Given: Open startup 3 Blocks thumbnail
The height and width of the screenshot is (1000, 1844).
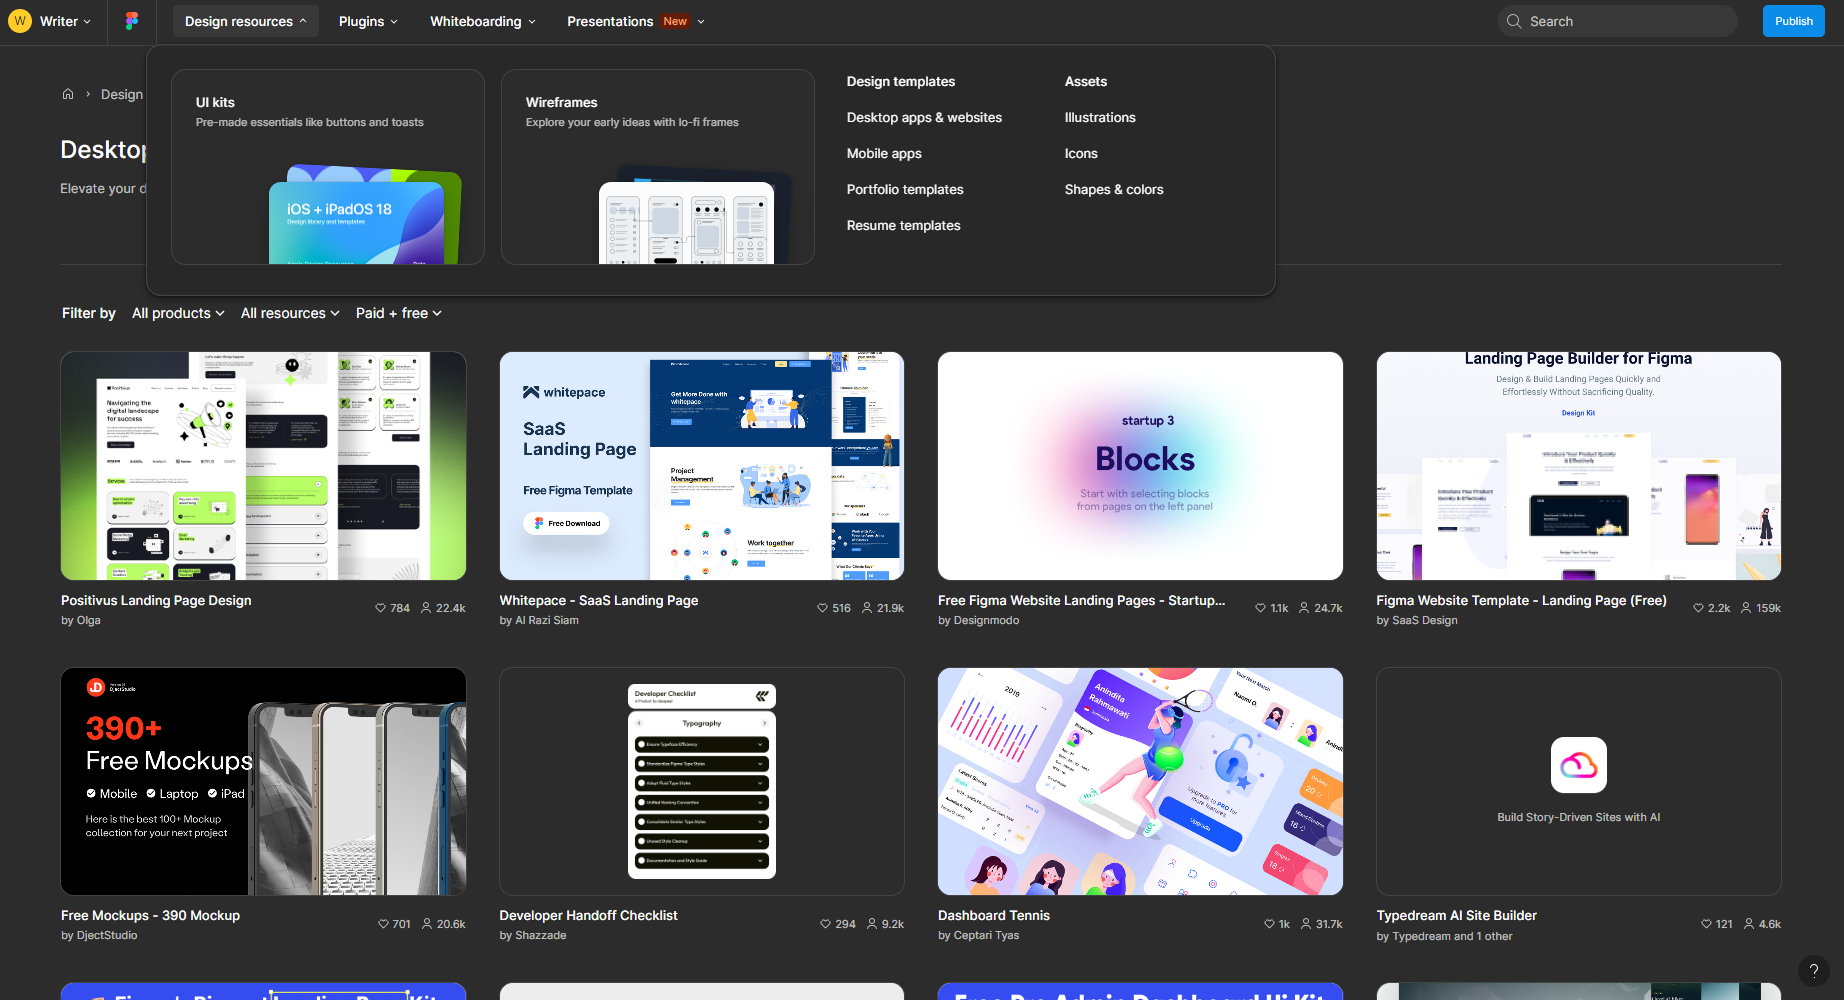Looking at the screenshot, I should pos(1140,466).
